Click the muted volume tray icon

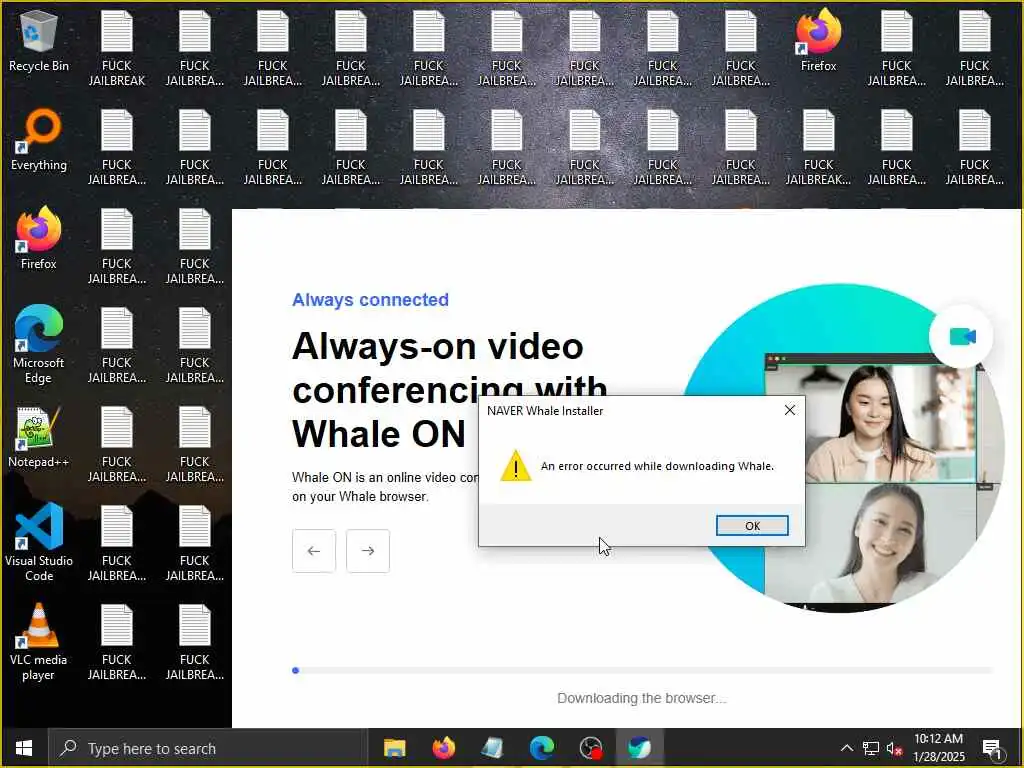894,748
